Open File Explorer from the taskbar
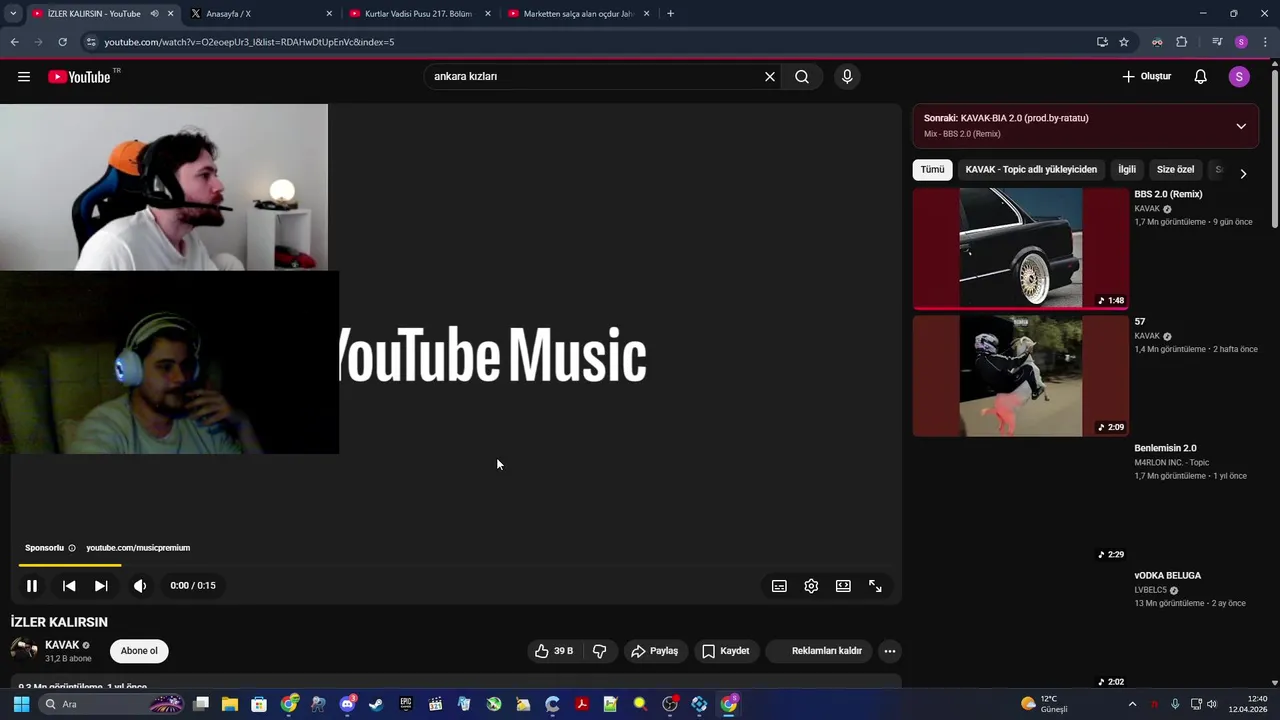The image size is (1280, 720). tap(229, 704)
